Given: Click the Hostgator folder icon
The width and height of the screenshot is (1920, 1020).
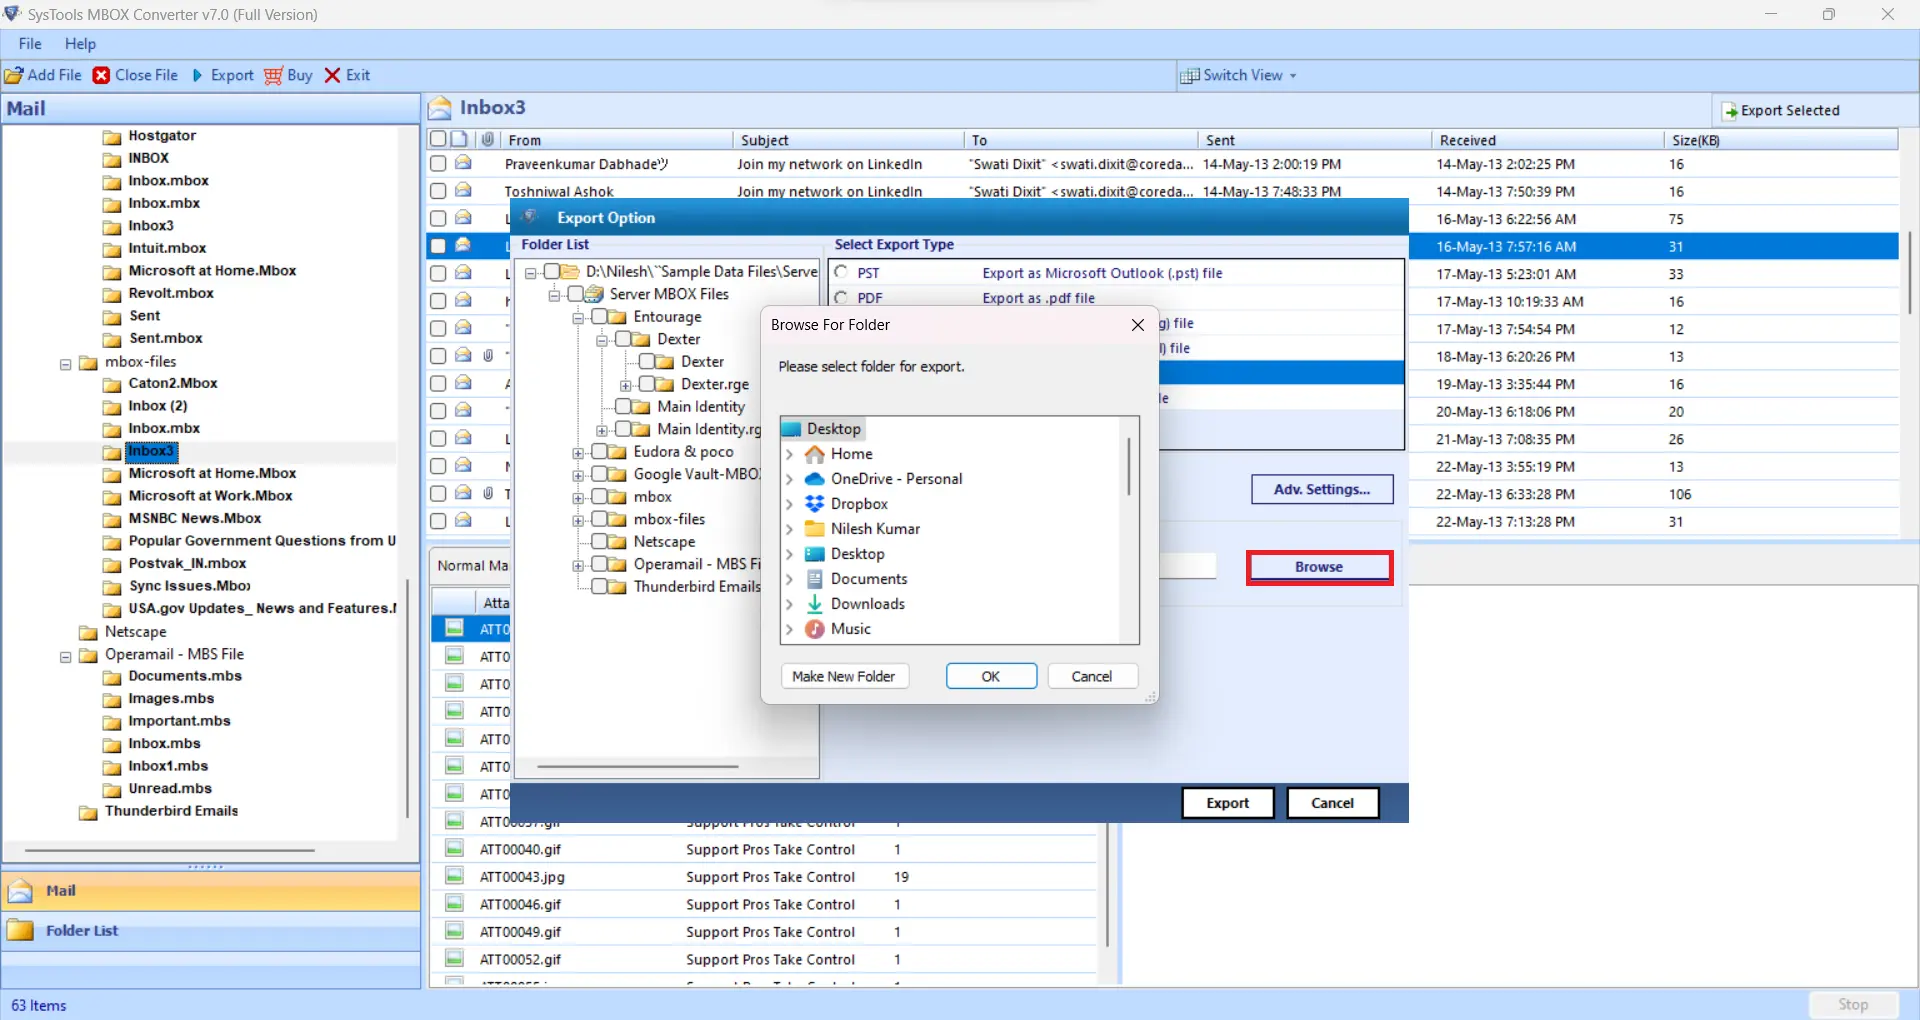Looking at the screenshot, I should coord(112,137).
